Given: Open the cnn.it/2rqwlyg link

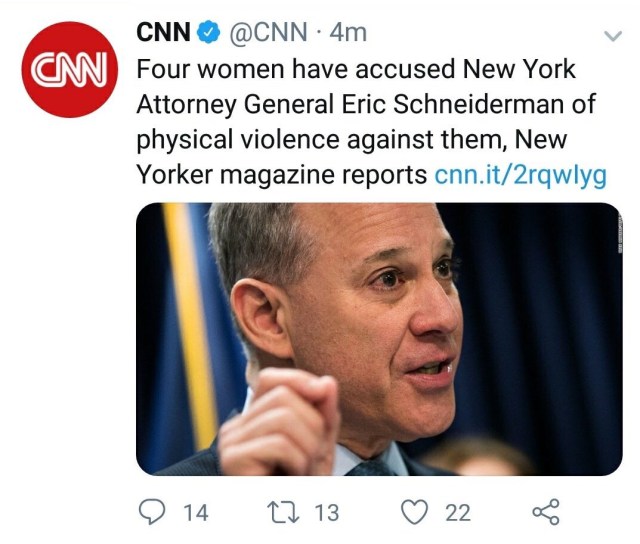Looking at the screenshot, I should pyautogui.click(x=520, y=175).
